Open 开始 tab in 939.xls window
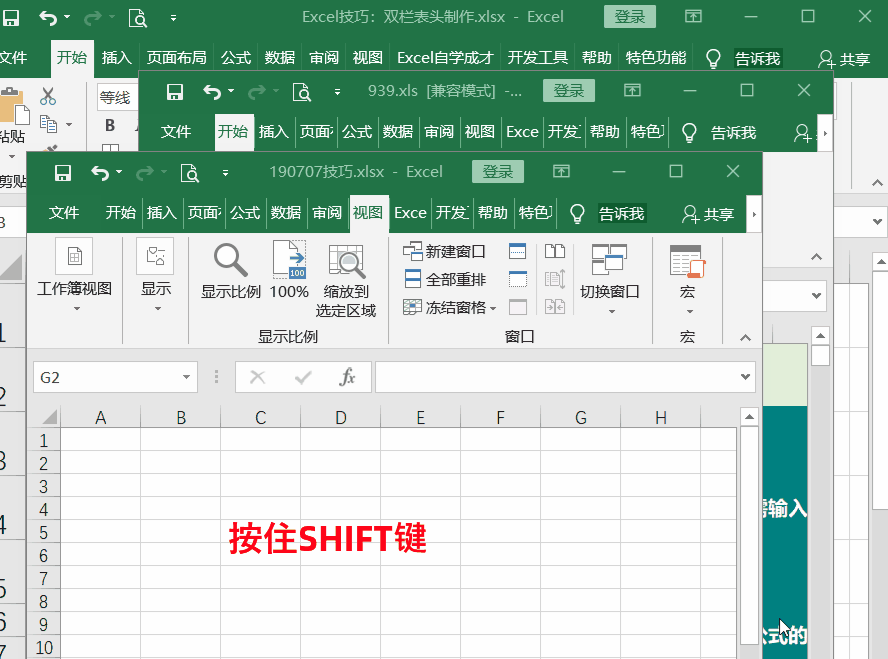Image resolution: width=888 pixels, height=659 pixels. [233, 132]
